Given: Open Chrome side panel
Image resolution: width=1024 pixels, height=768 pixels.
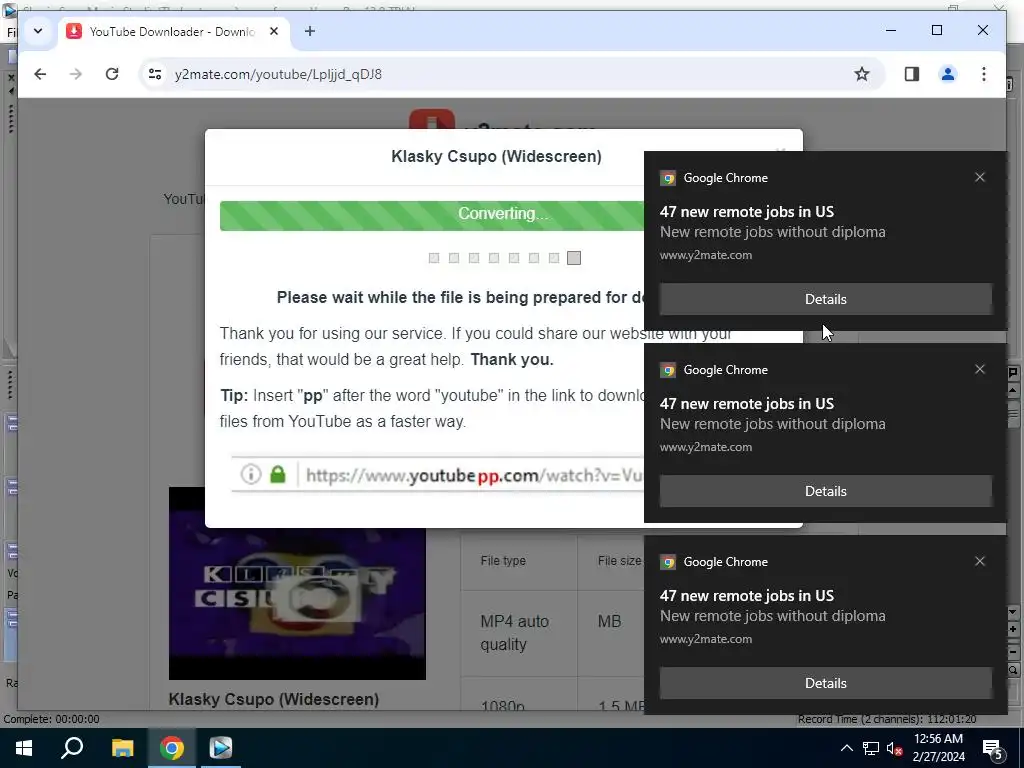Looking at the screenshot, I should point(912,74).
